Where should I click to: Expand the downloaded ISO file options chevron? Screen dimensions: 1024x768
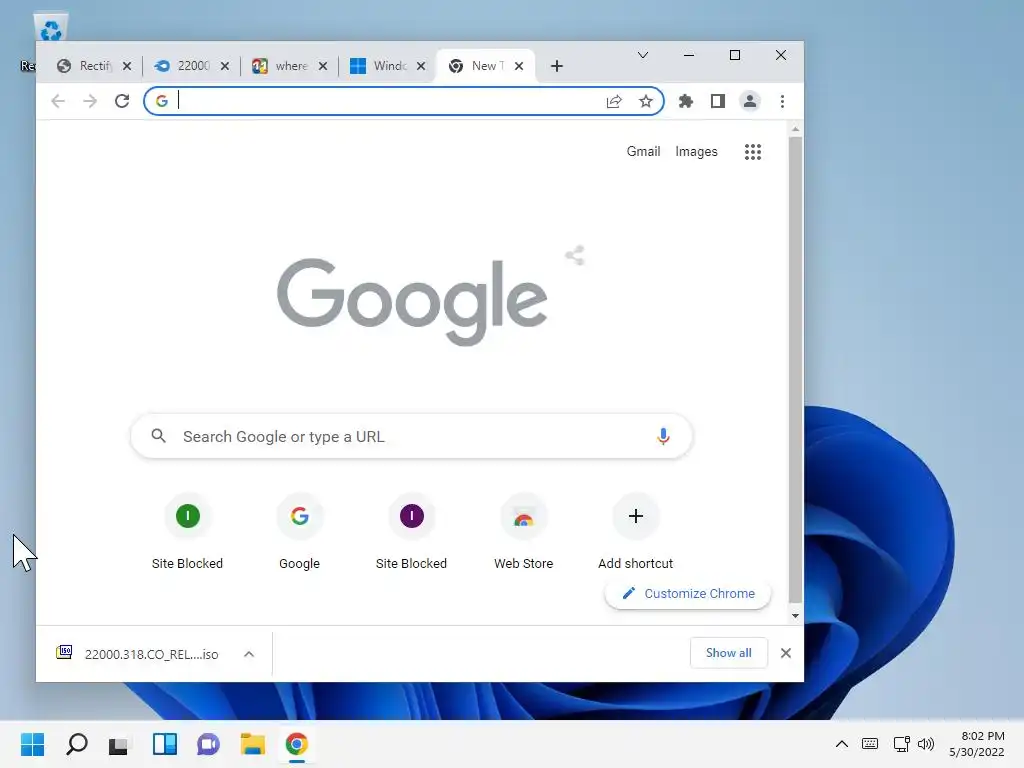point(249,654)
